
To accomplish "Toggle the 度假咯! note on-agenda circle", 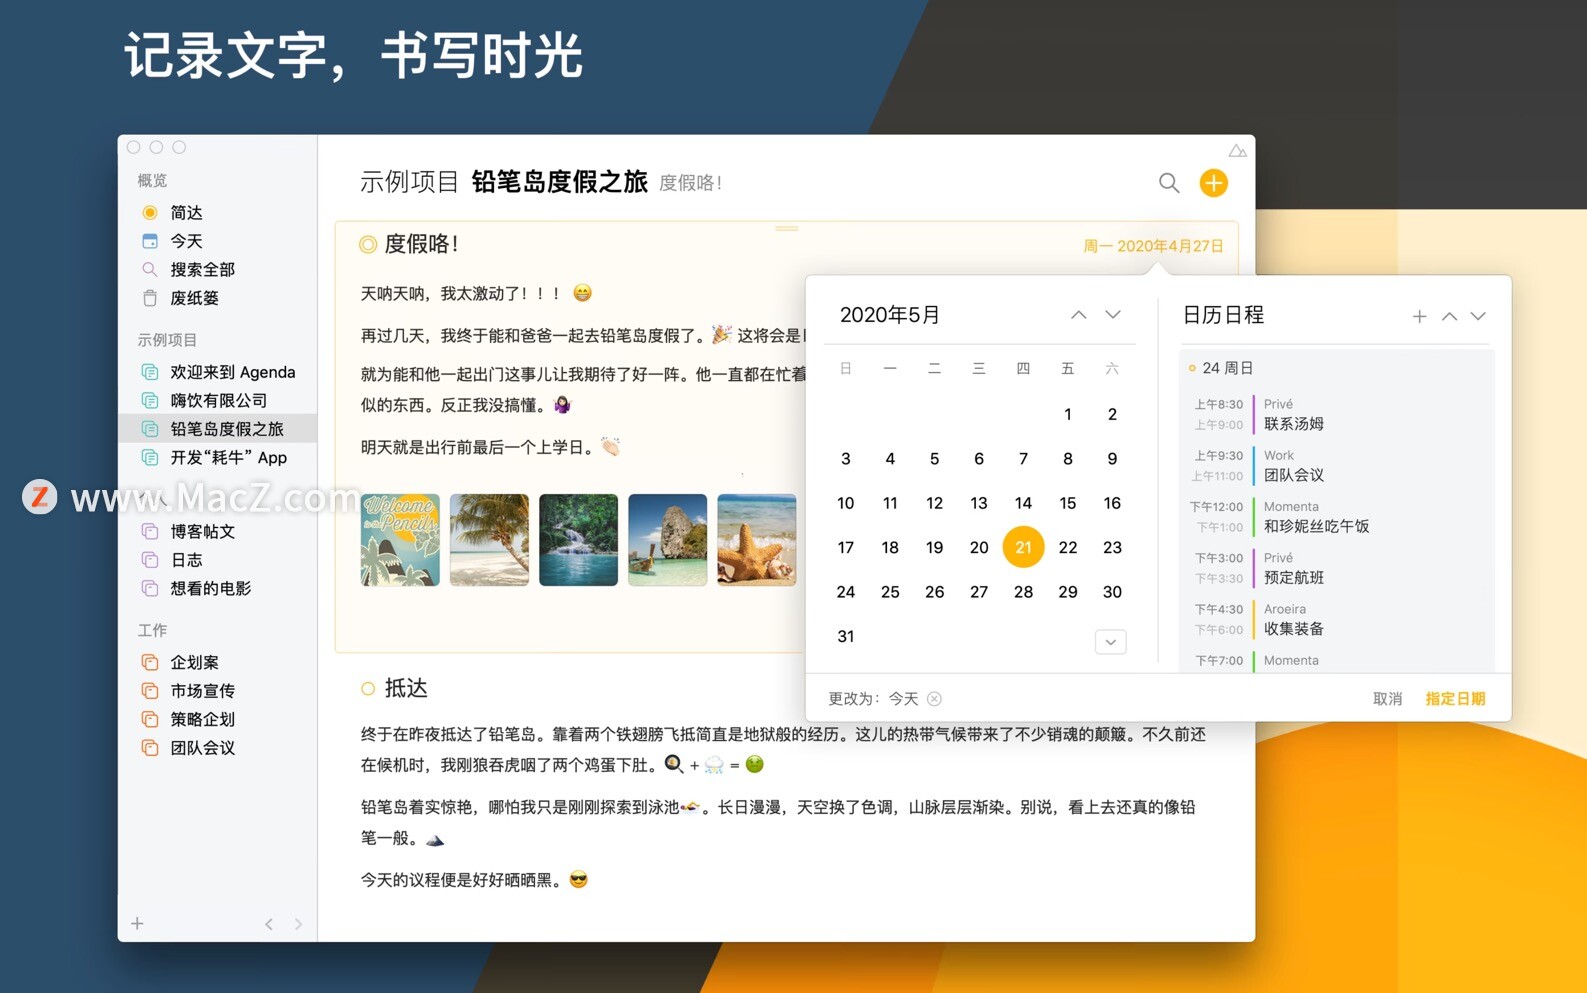I will click(x=368, y=244).
